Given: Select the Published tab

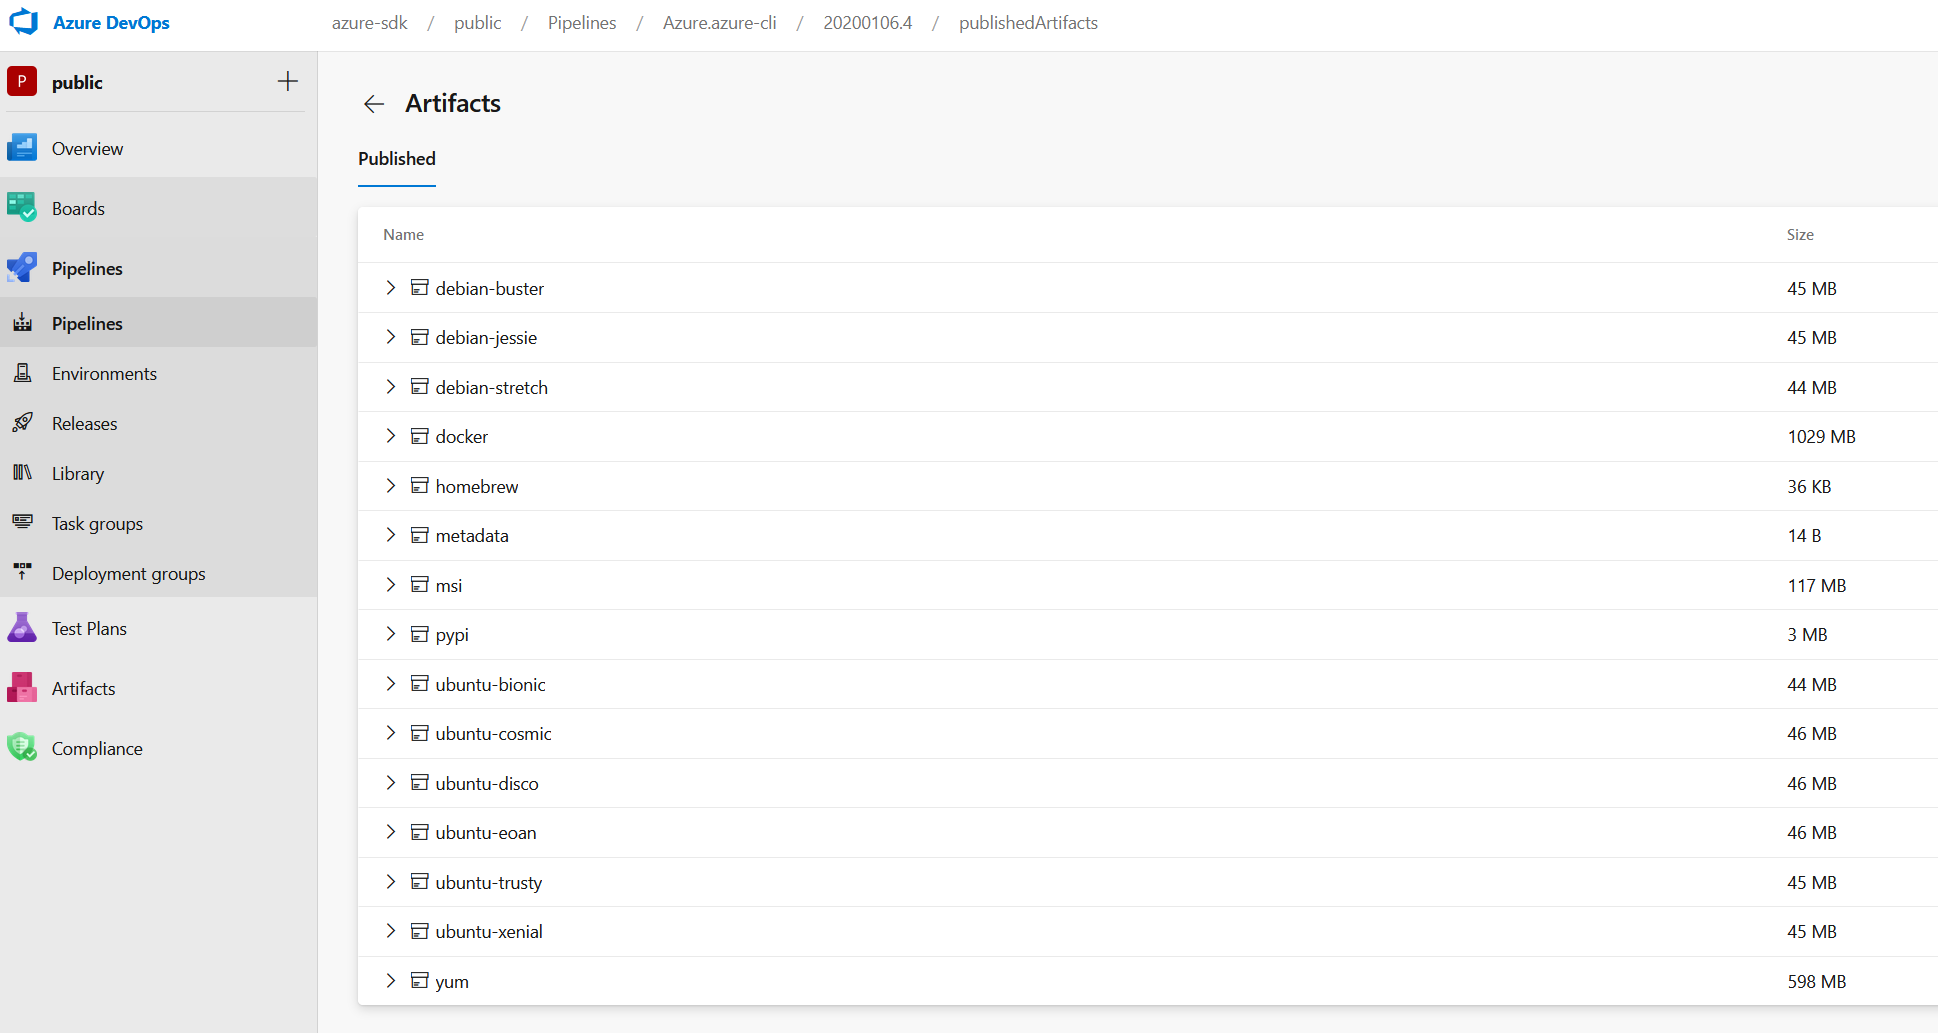Looking at the screenshot, I should [397, 159].
